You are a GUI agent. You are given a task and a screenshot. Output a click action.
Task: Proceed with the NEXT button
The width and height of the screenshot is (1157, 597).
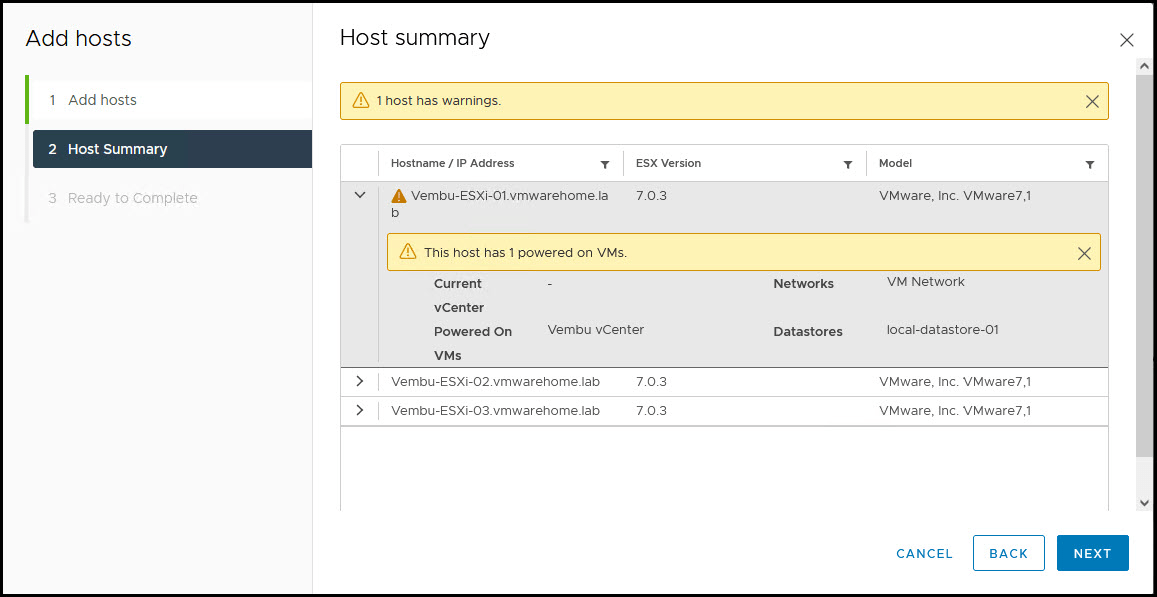click(x=1093, y=553)
